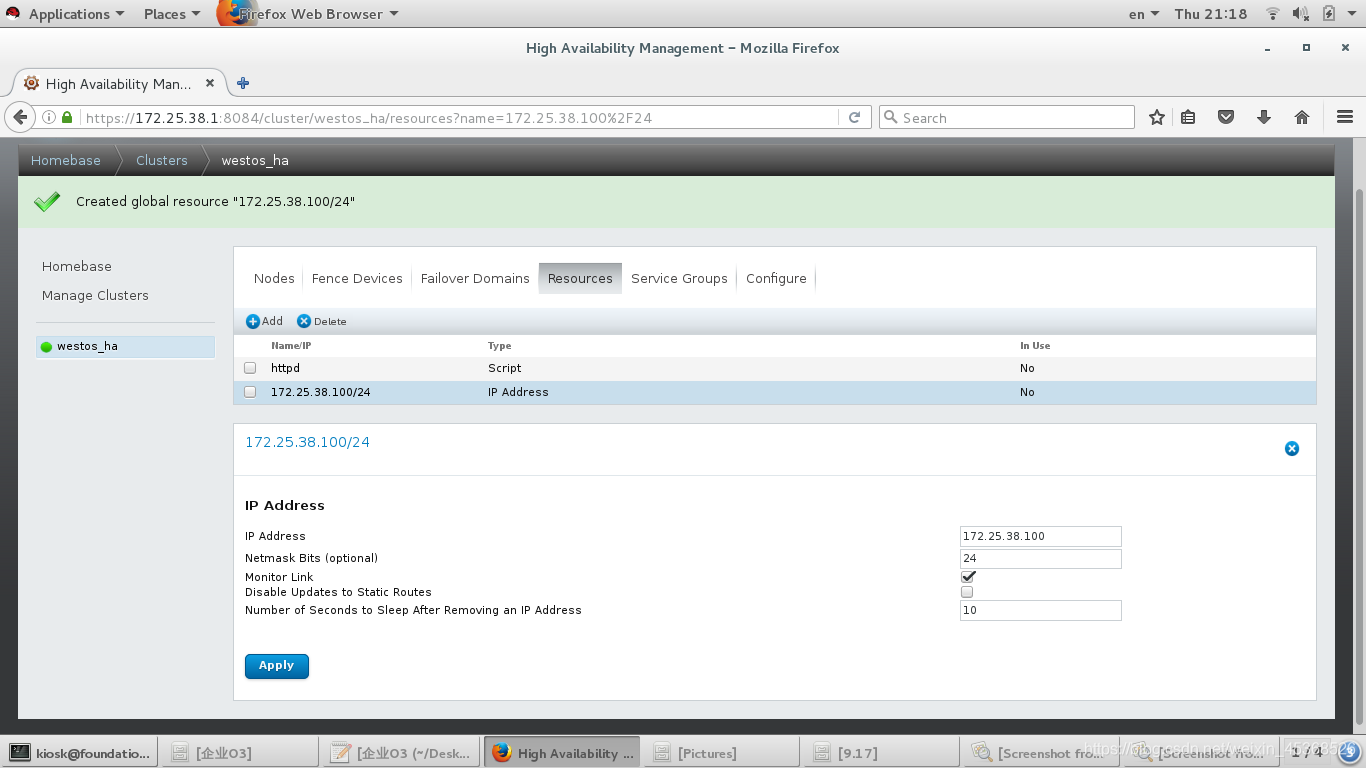Open a new tab with plus icon

click(x=243, y=83)
